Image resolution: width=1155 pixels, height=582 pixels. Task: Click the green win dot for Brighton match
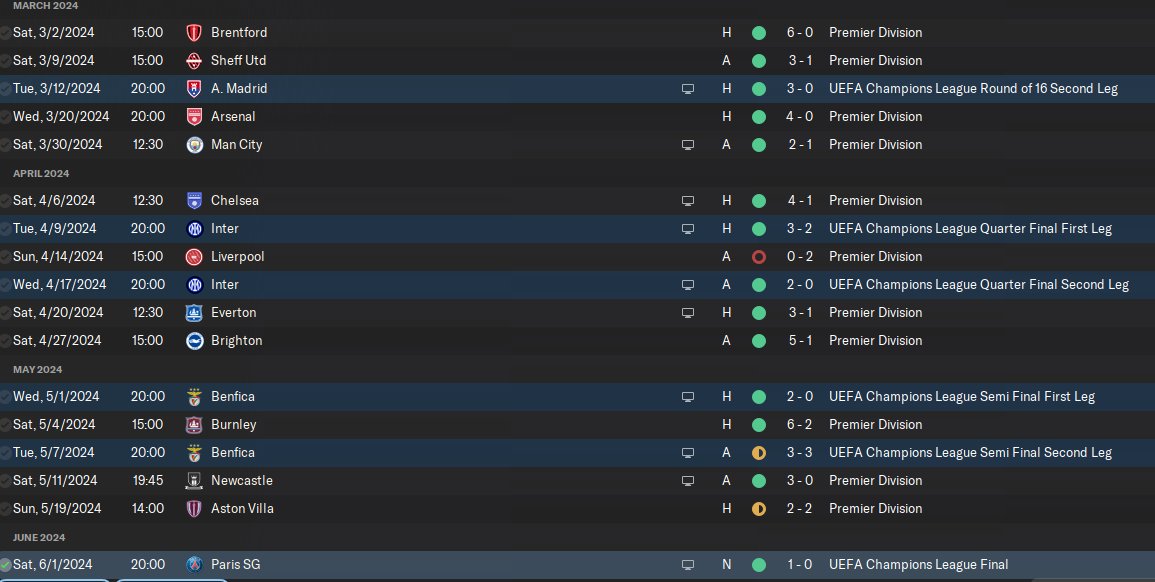tap(759, 341)
